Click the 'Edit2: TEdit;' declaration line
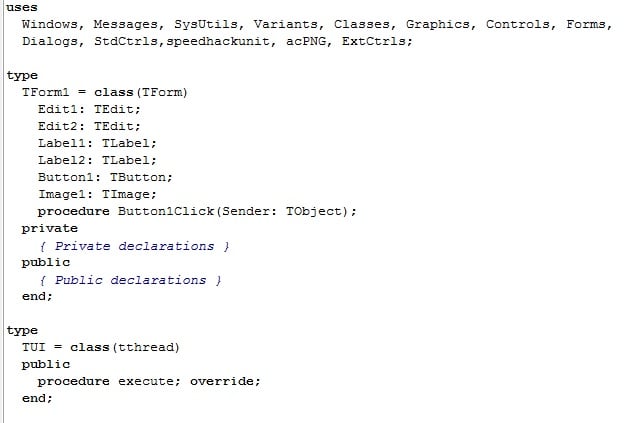The width and height of the screenshot is (625, 423). (x=89, y=126)
